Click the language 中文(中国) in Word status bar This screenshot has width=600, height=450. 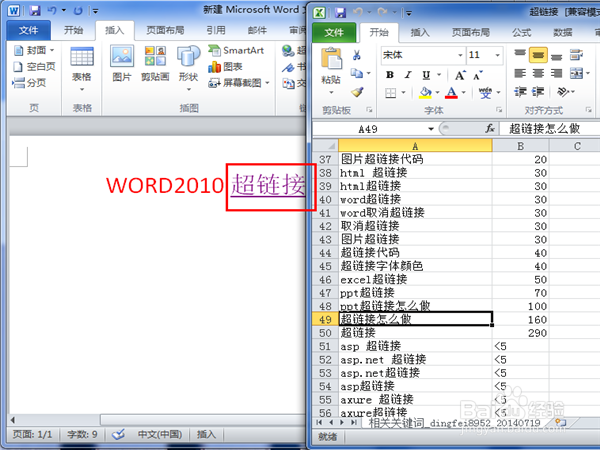[x=160, y=434]
